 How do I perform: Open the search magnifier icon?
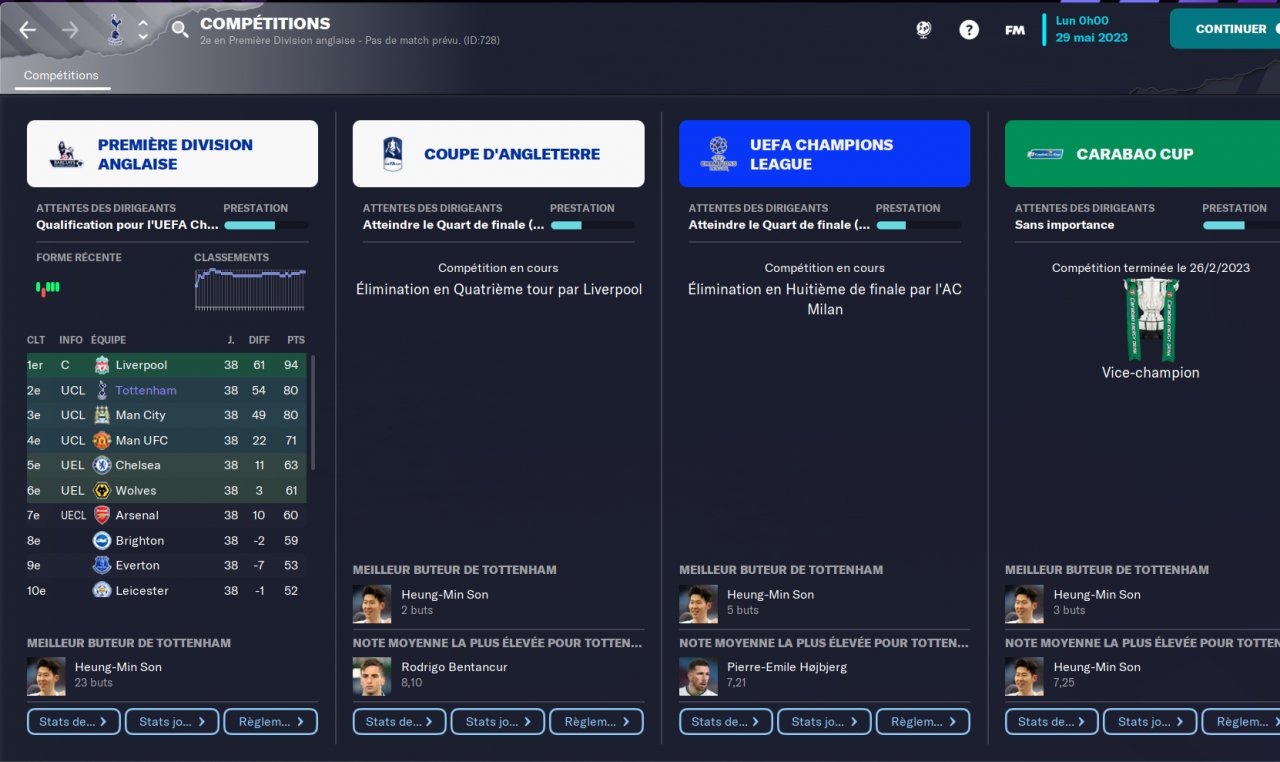pyautogui.click(x=180, y=30)
